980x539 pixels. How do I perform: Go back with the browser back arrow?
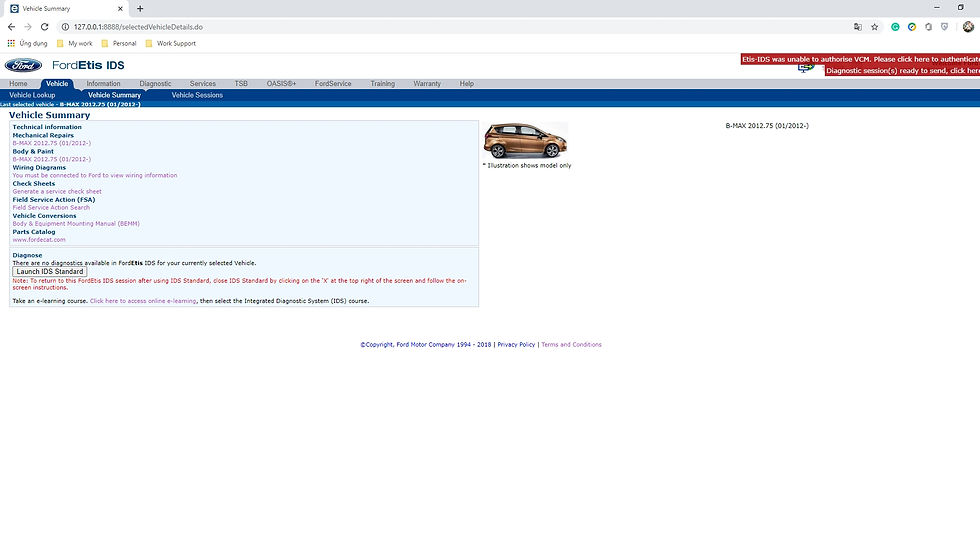click(x=11, y=27)
